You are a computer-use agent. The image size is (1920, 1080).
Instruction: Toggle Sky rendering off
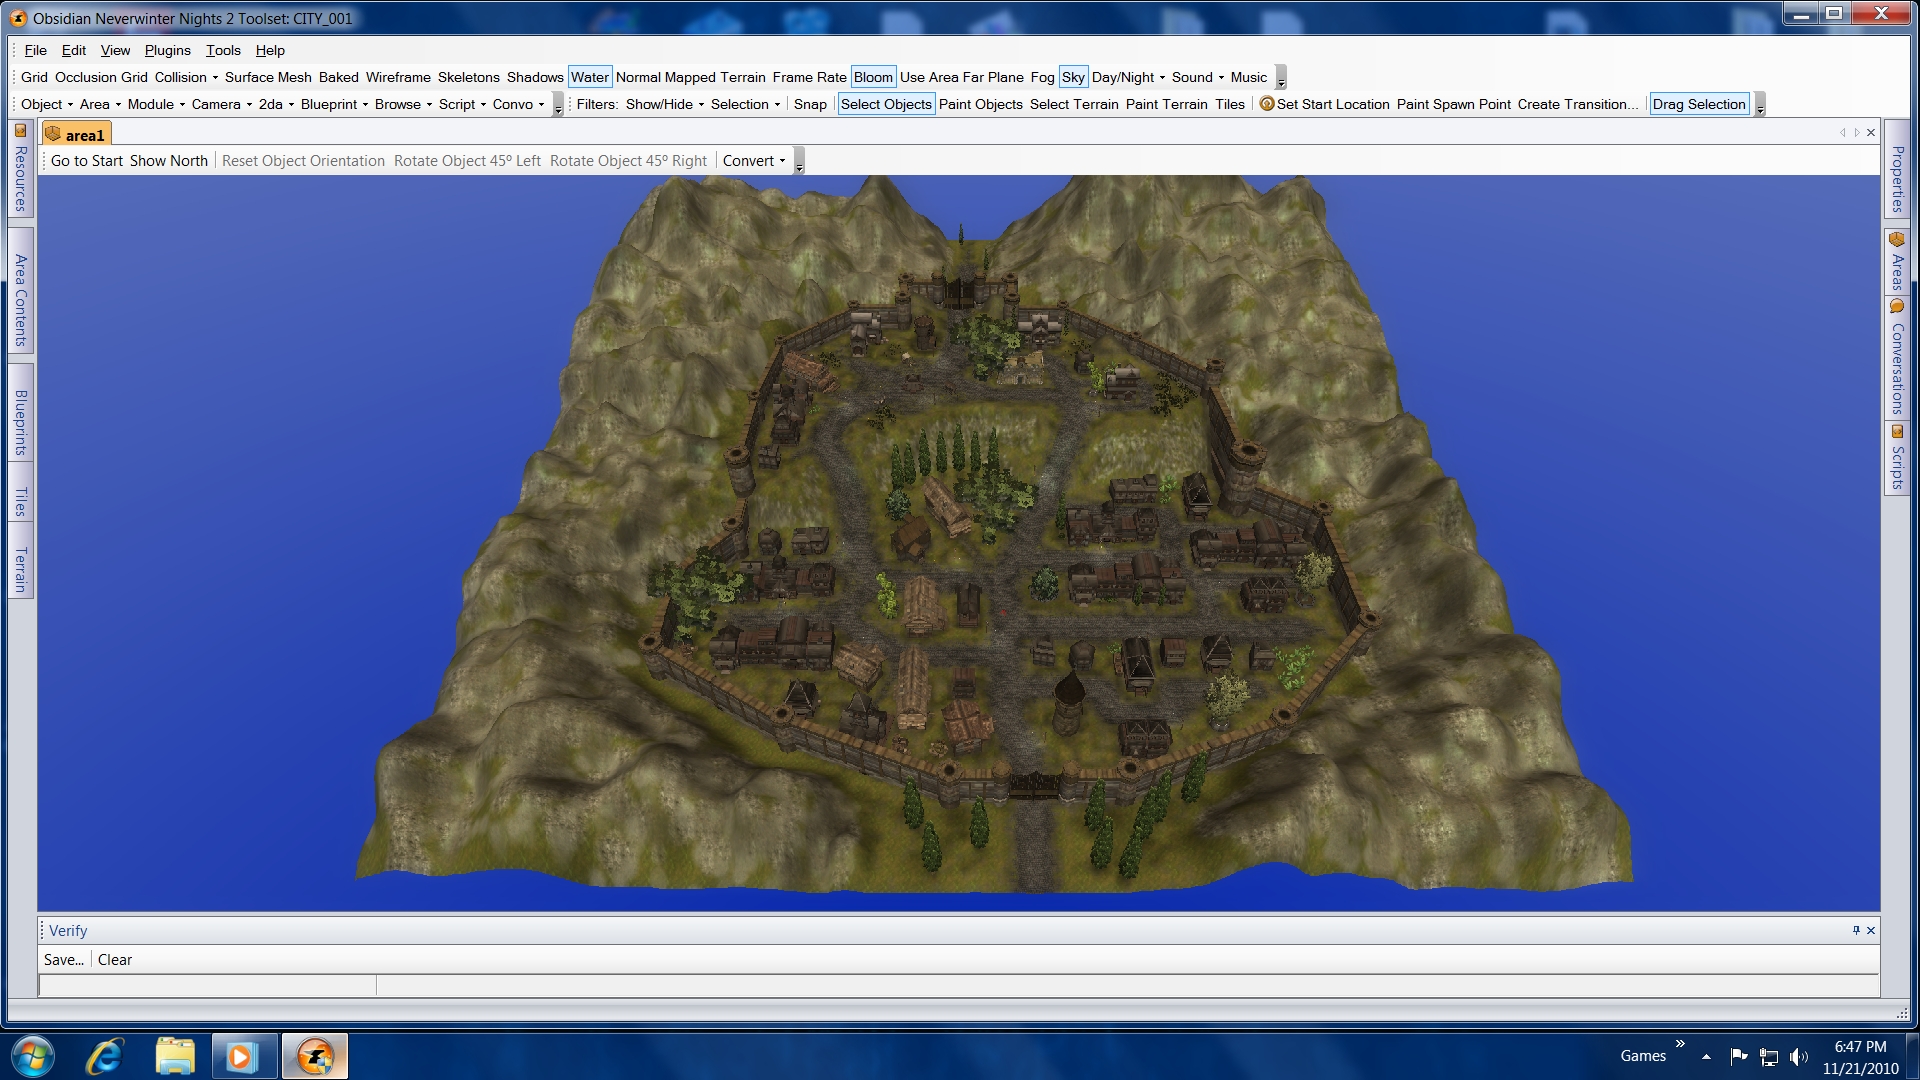pos(1072,77)
